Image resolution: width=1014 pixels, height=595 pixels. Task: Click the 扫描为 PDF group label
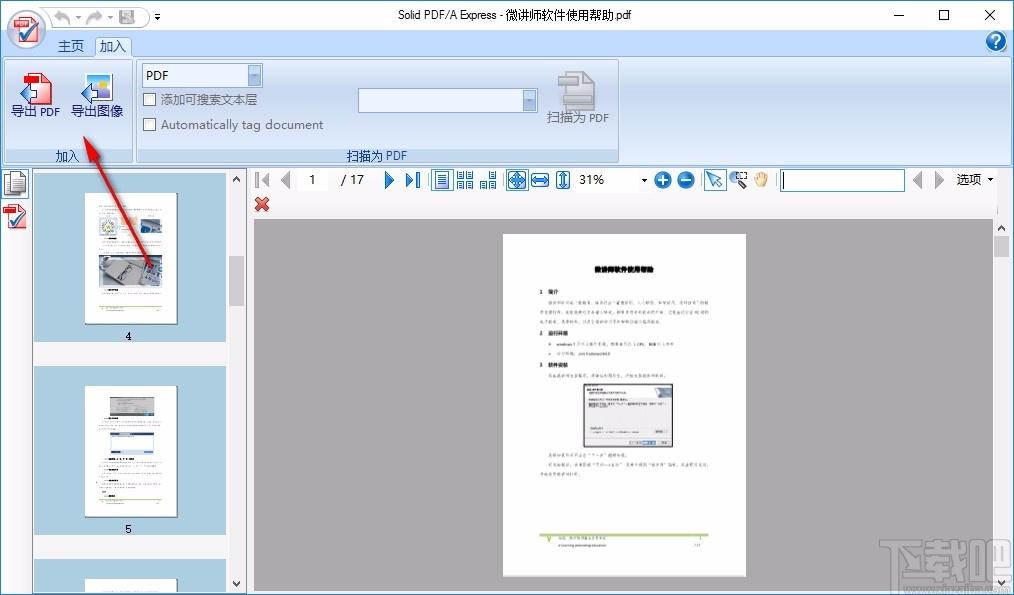[377, 156]
